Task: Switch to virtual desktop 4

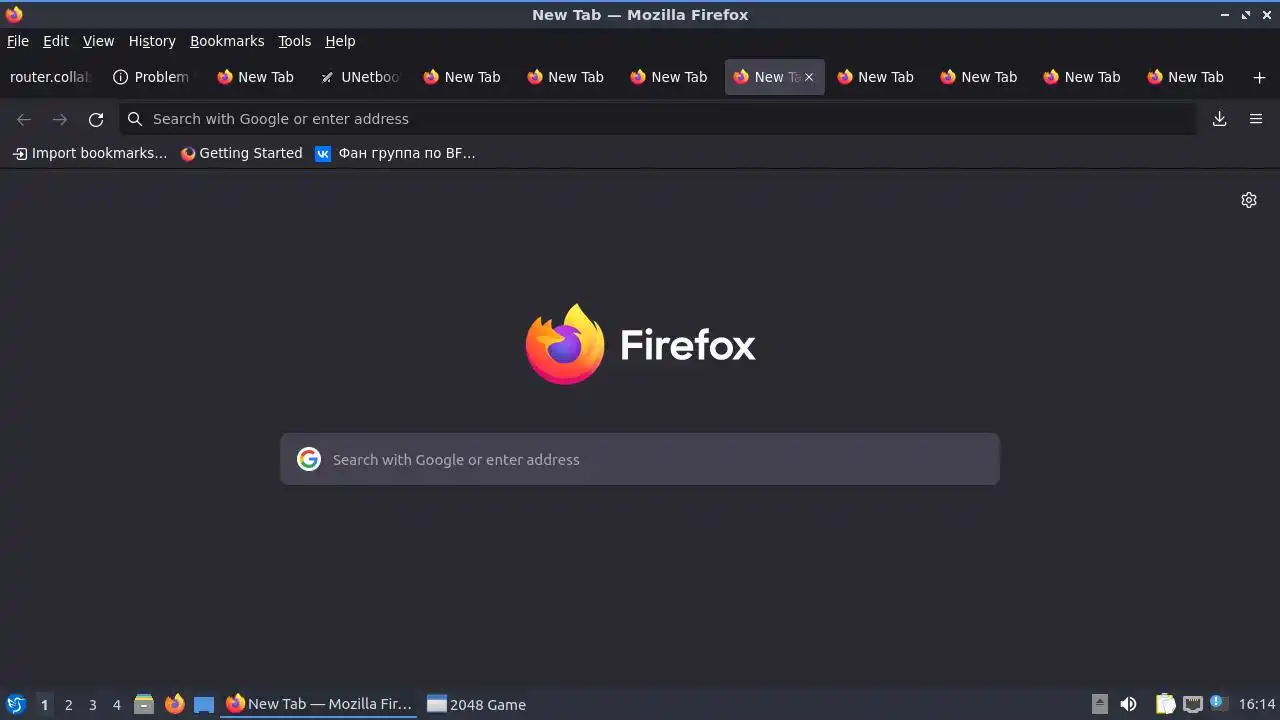Action: point(117,704)
